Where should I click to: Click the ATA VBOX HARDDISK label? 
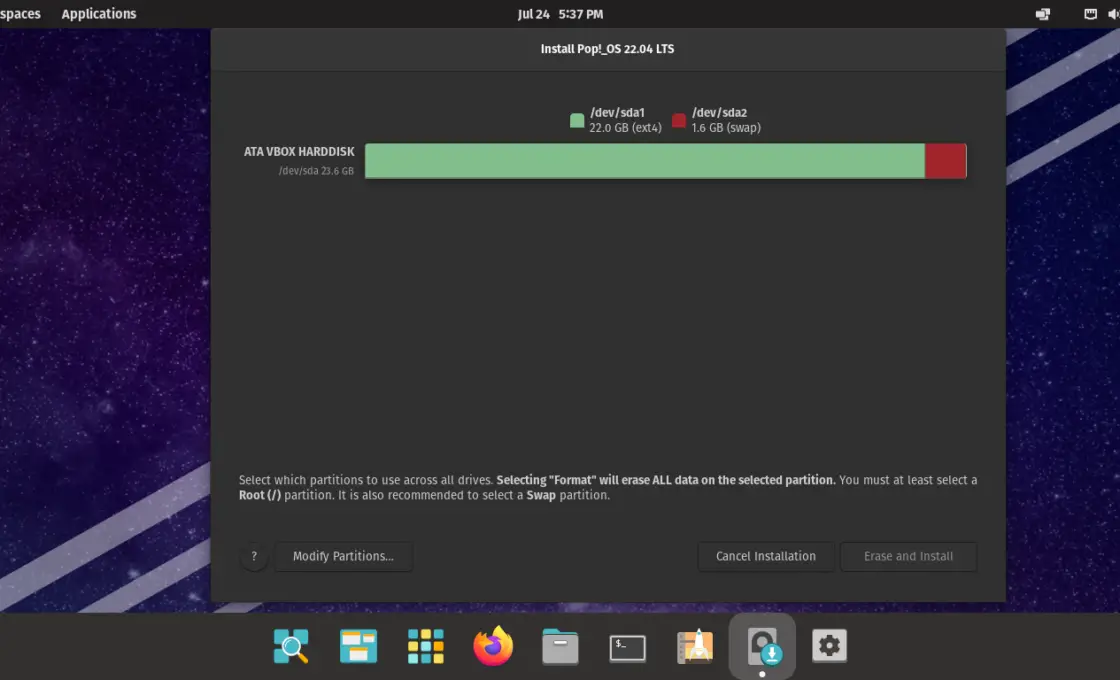[x=299, y=151]
